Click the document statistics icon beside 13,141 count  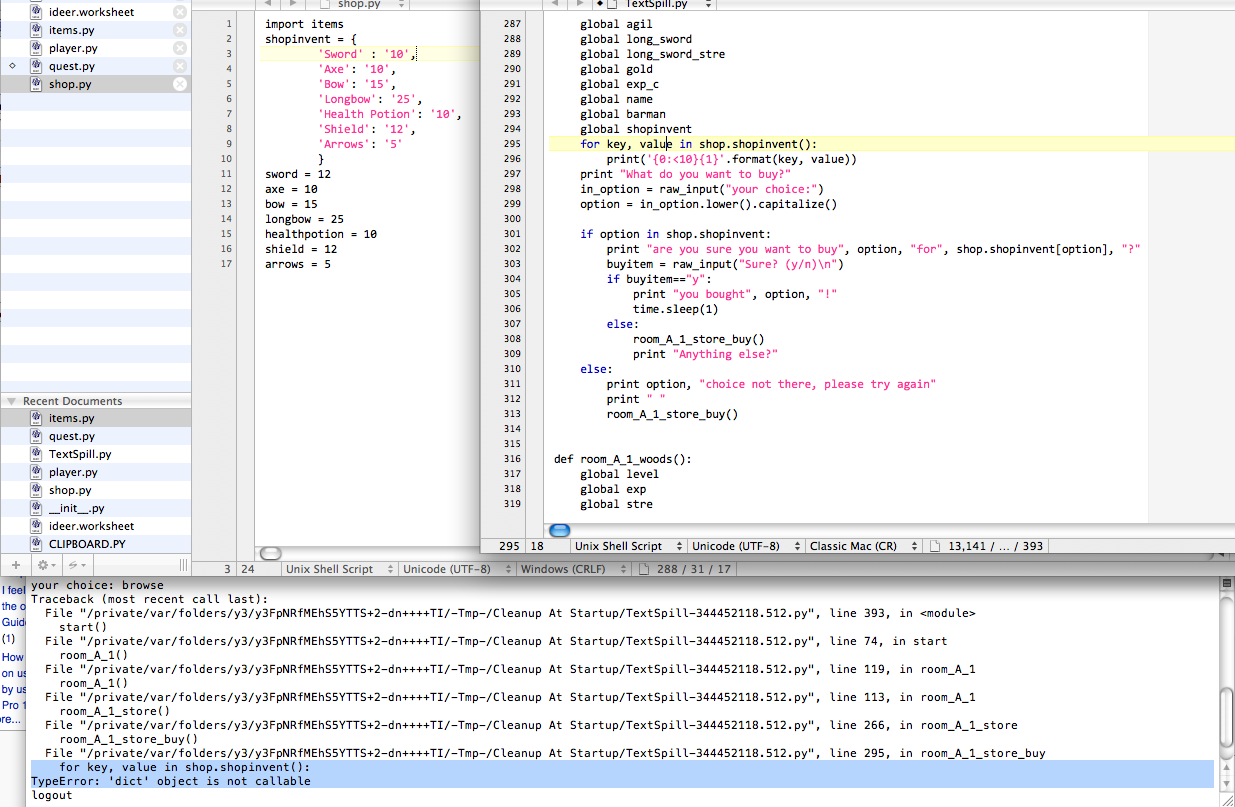coord(935,546)
